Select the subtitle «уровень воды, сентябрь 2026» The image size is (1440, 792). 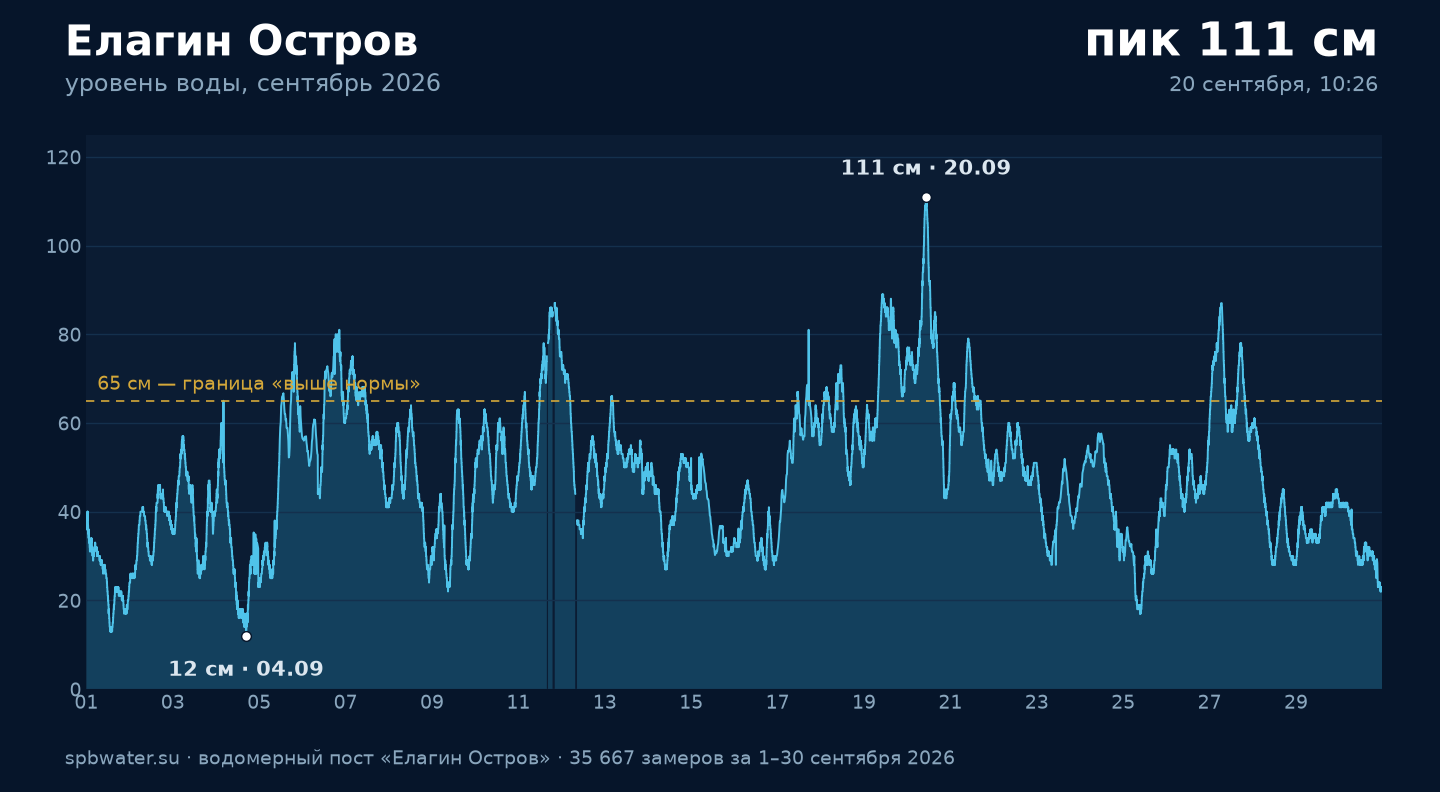(x=253, y=84)
